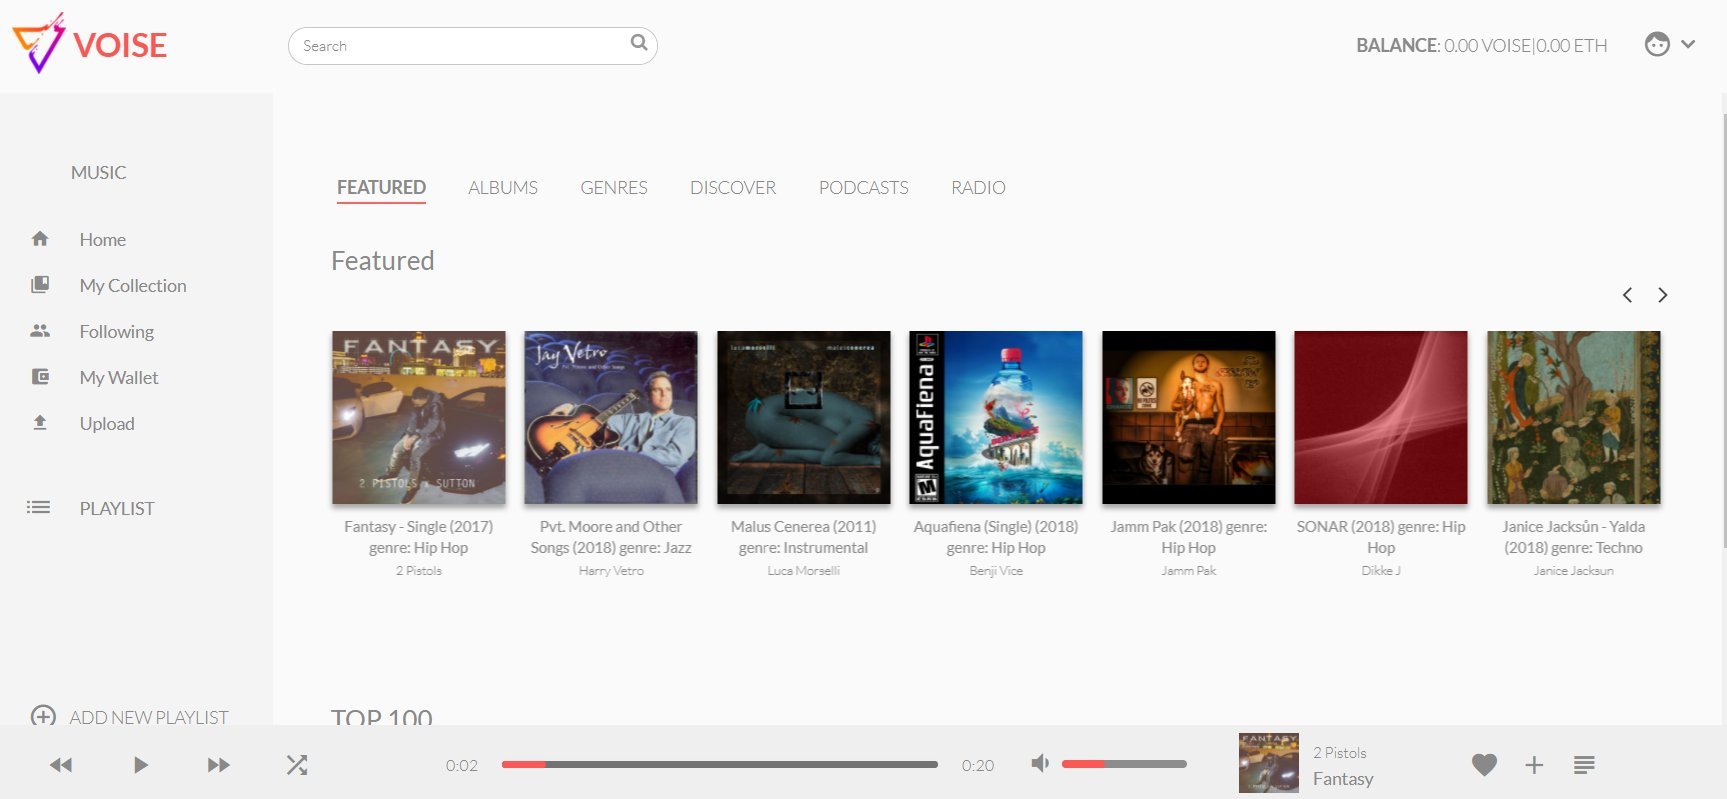
Task: Mute the volume speaker icon
Action: coord(1040,764)
